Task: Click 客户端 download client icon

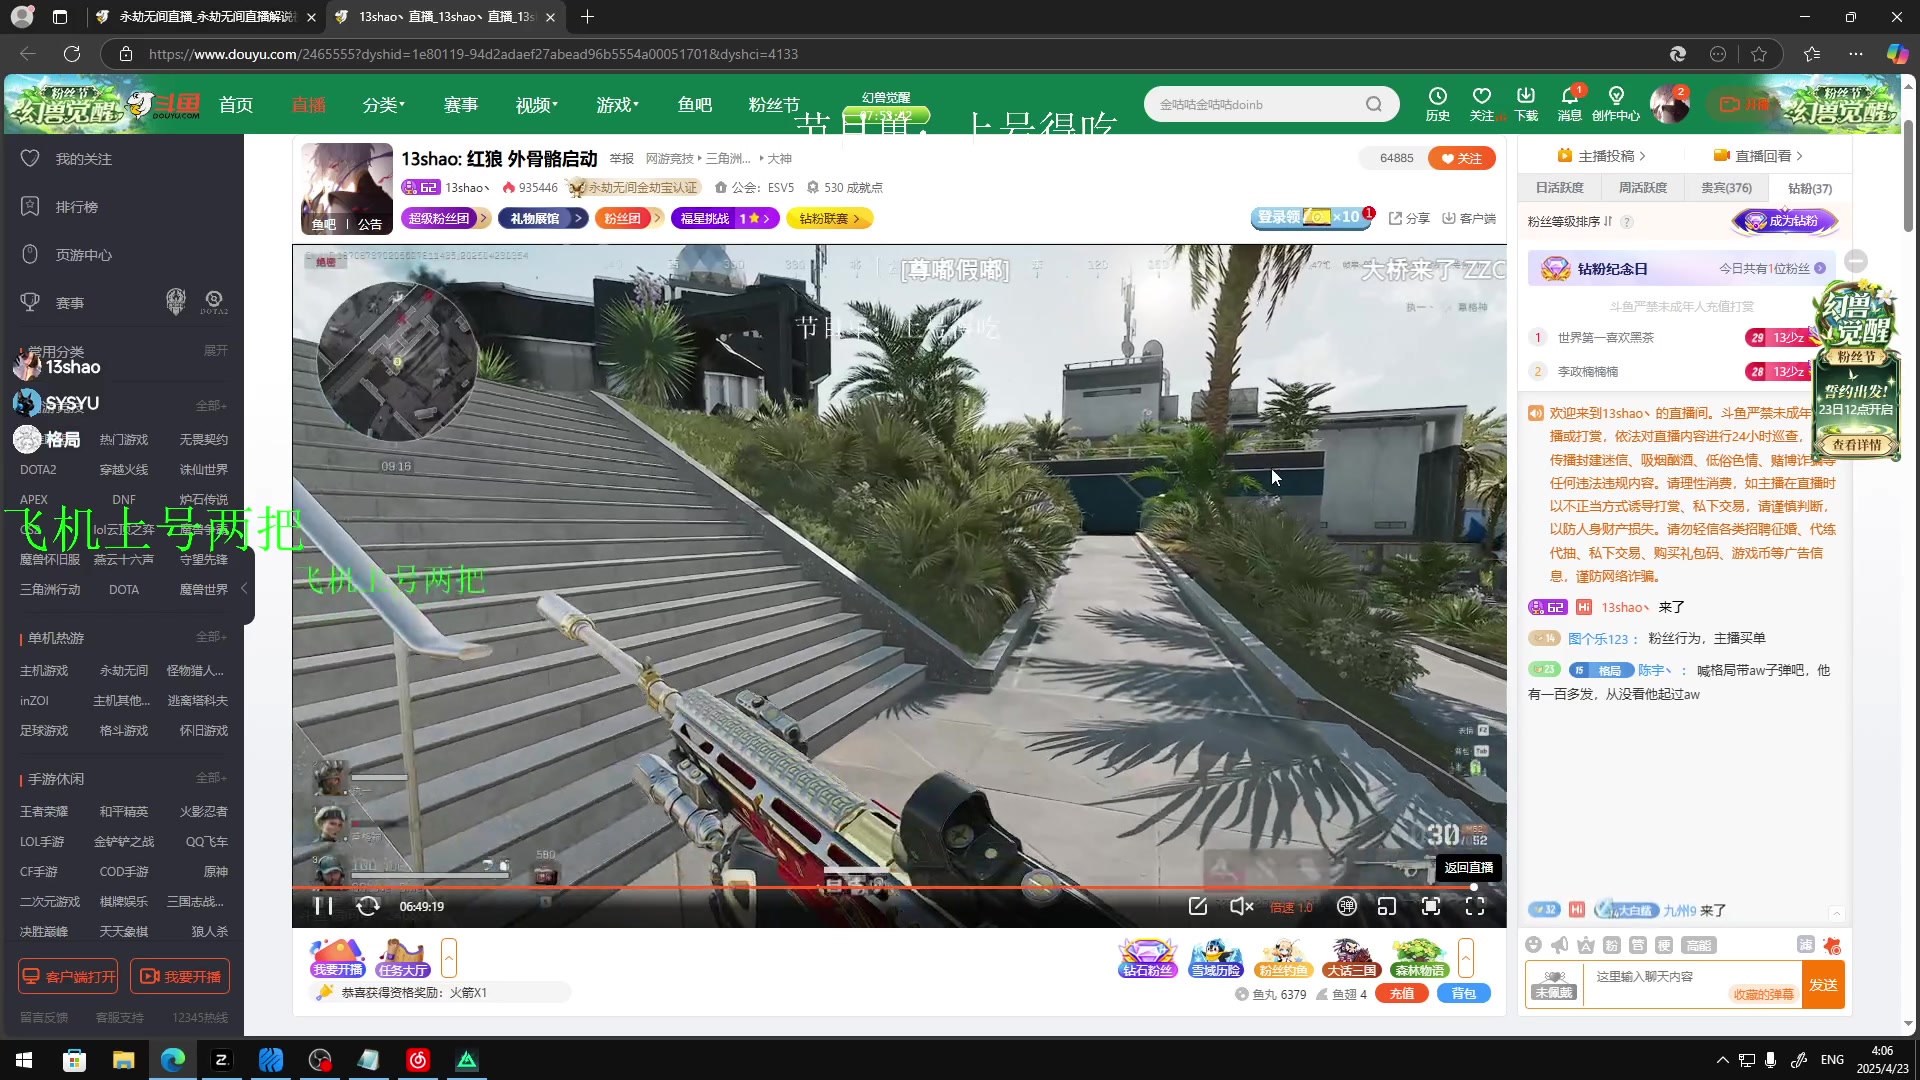Action: click(1469, 218)
